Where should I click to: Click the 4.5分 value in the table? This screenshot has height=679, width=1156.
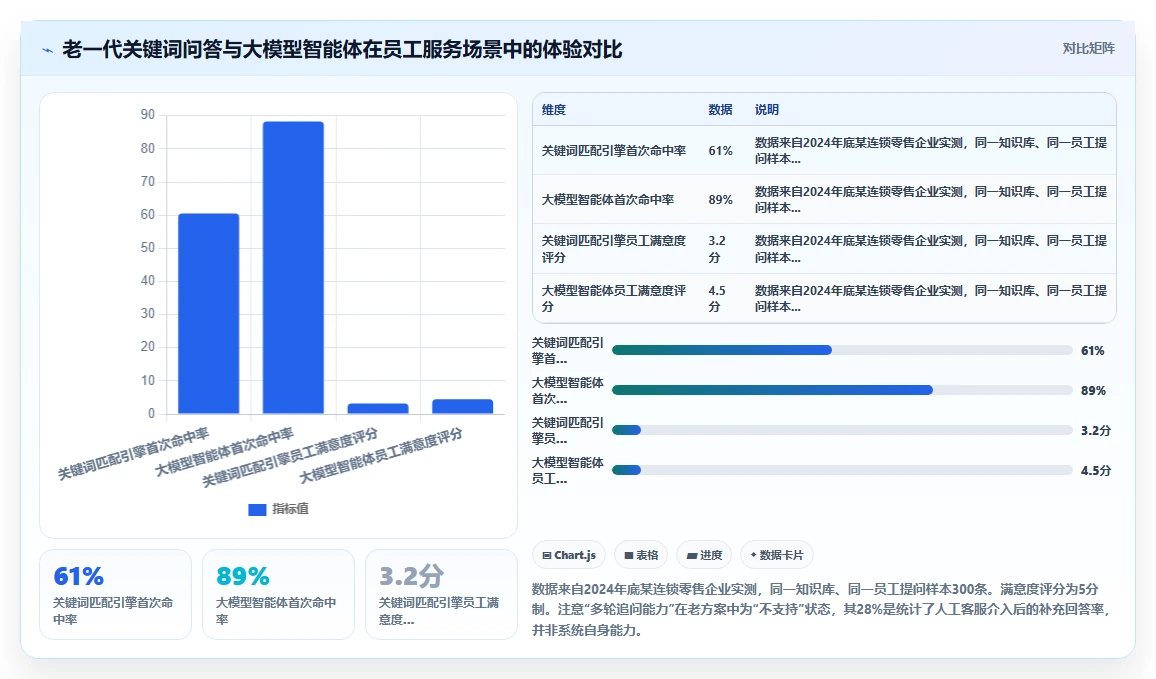[x=717, y=299]
